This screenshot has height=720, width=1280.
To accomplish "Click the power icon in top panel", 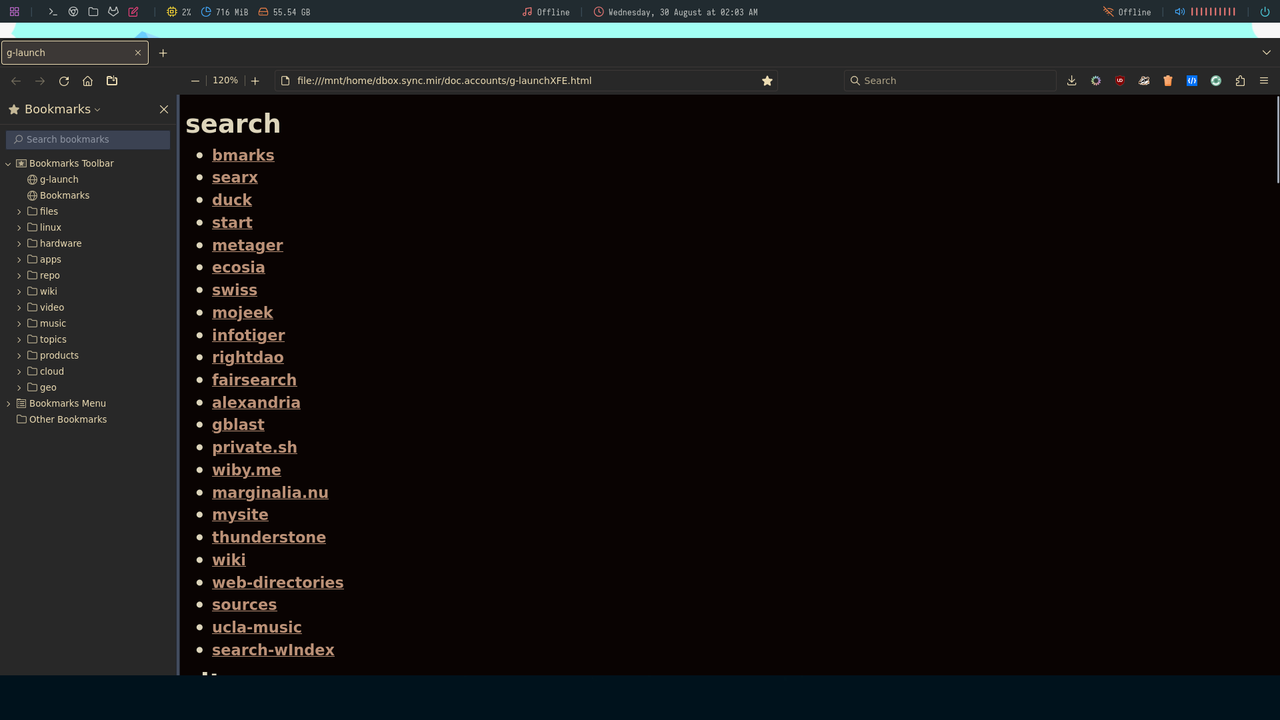I will 1265,12.
